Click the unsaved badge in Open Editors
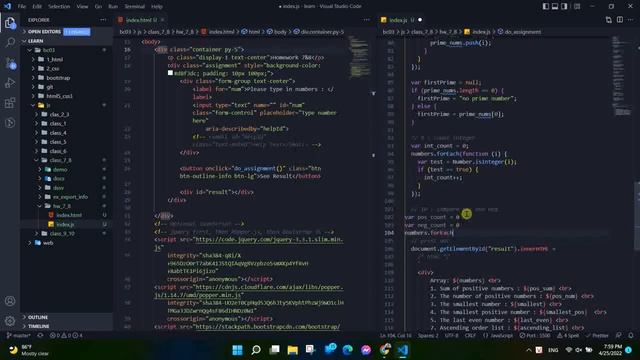This screenshot has height=360, width=640. [x=77, y=32]
